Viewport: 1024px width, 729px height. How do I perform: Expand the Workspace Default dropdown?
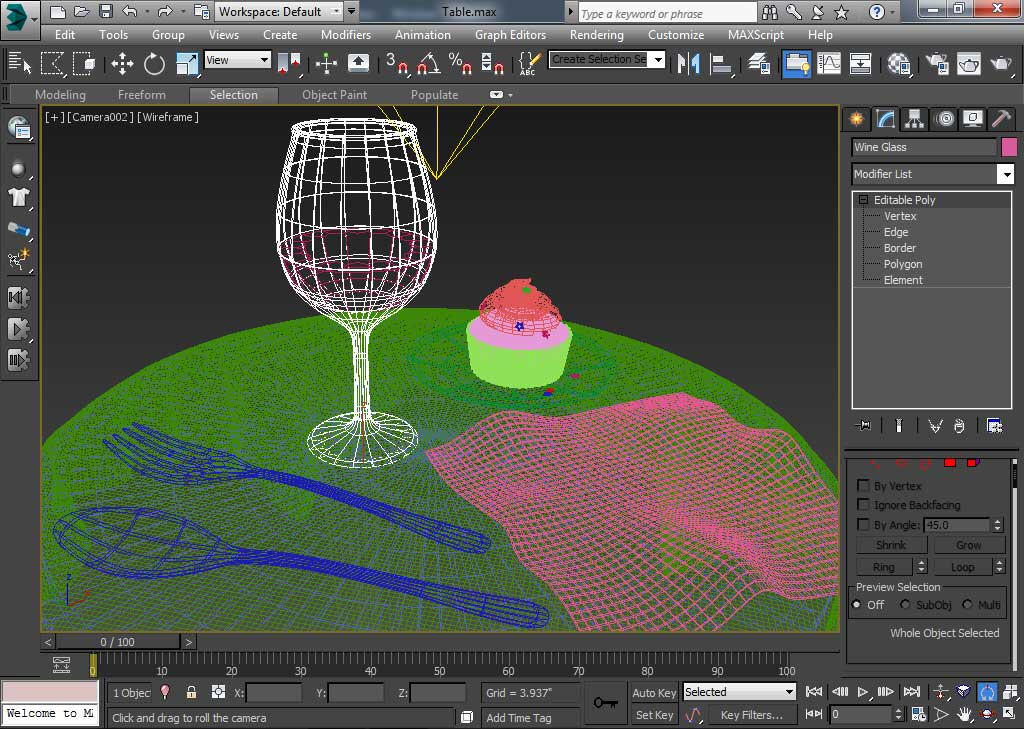coord(335,12)
